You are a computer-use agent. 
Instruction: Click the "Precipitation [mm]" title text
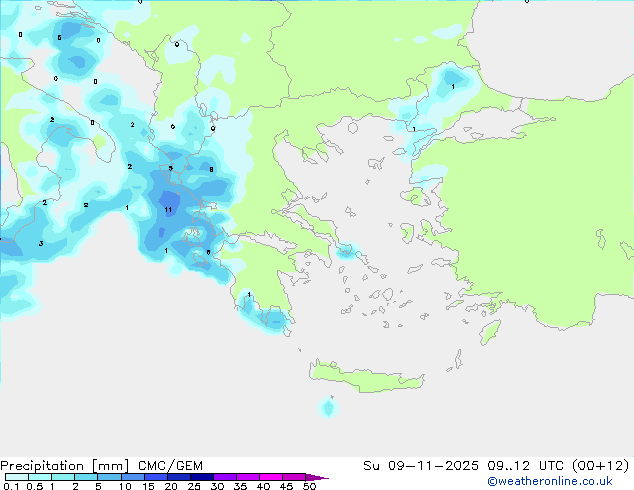point(65,466)
